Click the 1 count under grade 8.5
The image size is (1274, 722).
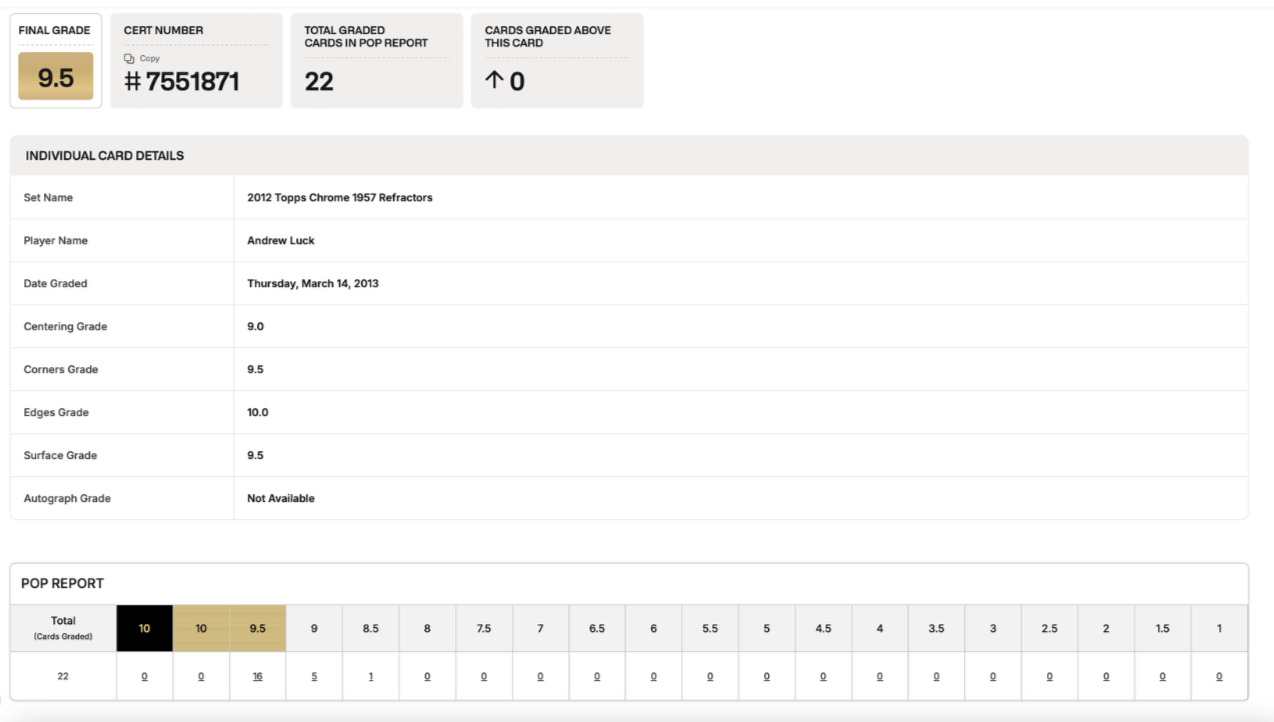[x=371, y=677]
